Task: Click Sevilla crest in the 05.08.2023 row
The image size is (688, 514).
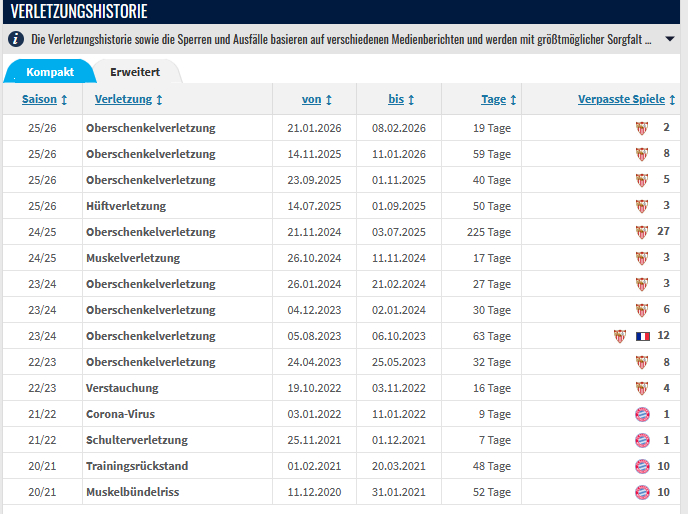Action: point(620,336)
